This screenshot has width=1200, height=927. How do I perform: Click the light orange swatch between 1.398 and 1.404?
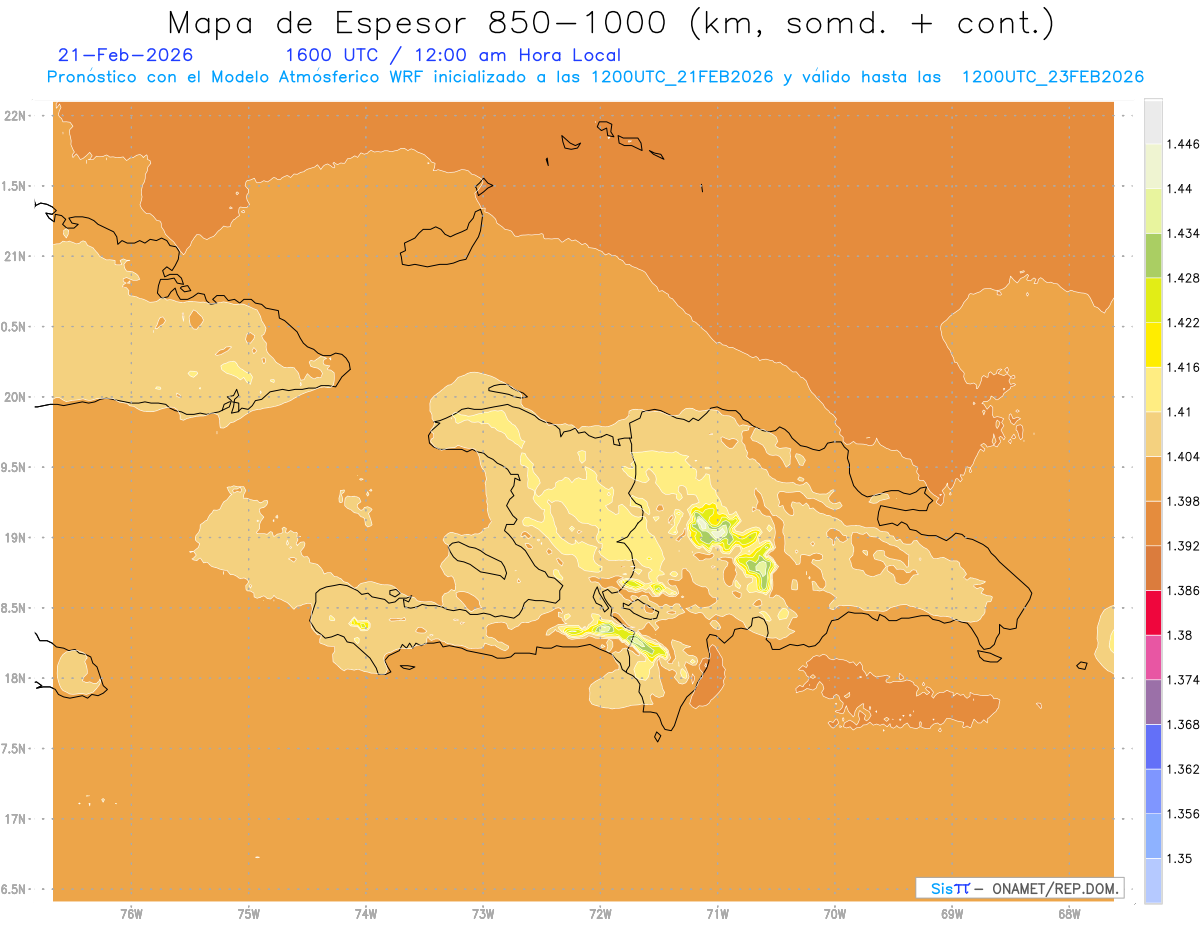pyautogui.click(x=1153, y=478)
